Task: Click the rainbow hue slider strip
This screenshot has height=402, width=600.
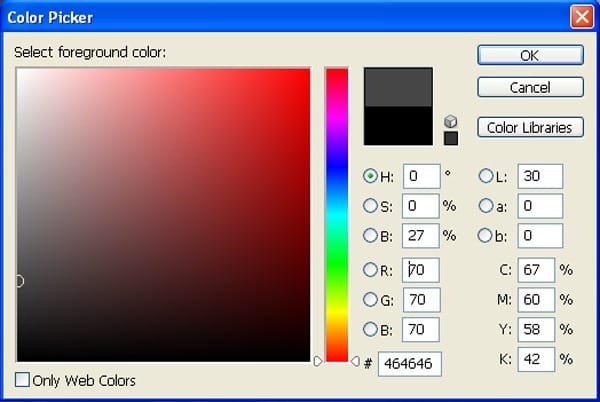Action: (x=337, y=215)
